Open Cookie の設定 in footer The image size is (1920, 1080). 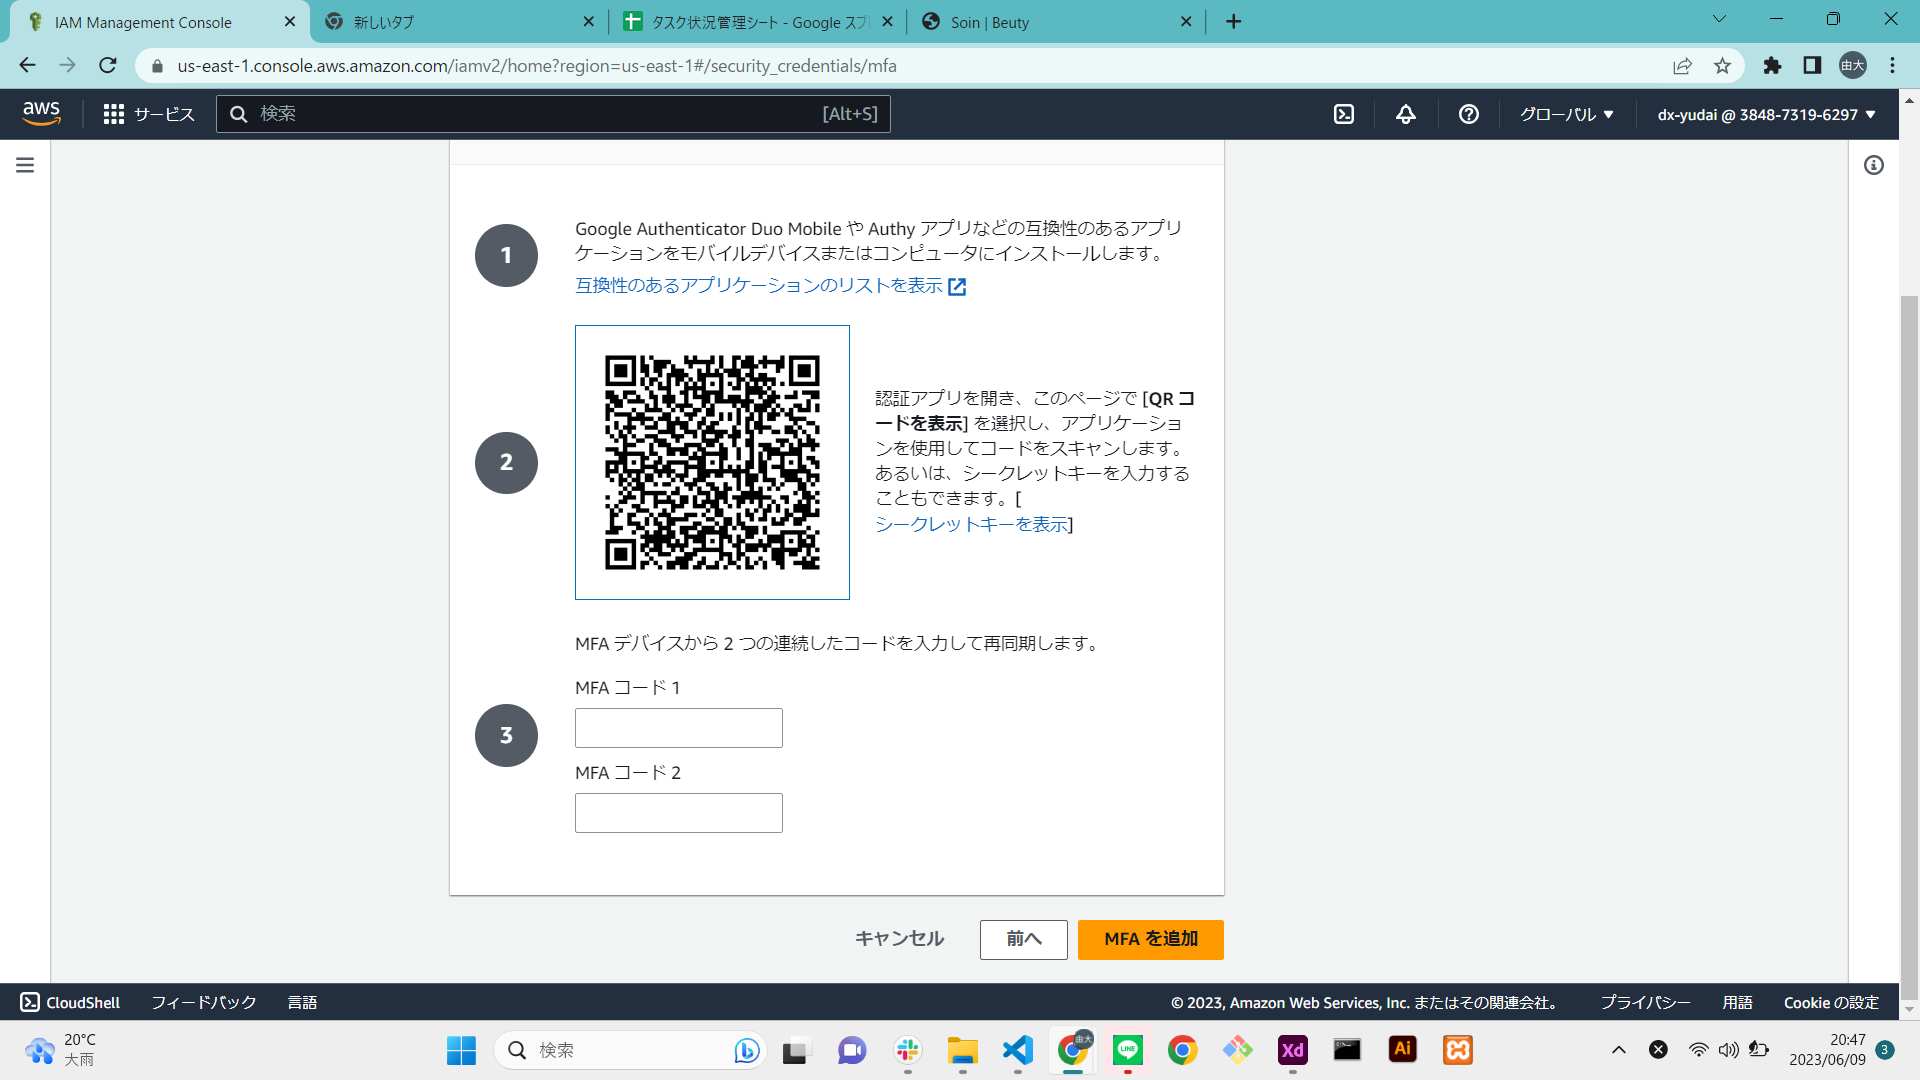1831,1002
